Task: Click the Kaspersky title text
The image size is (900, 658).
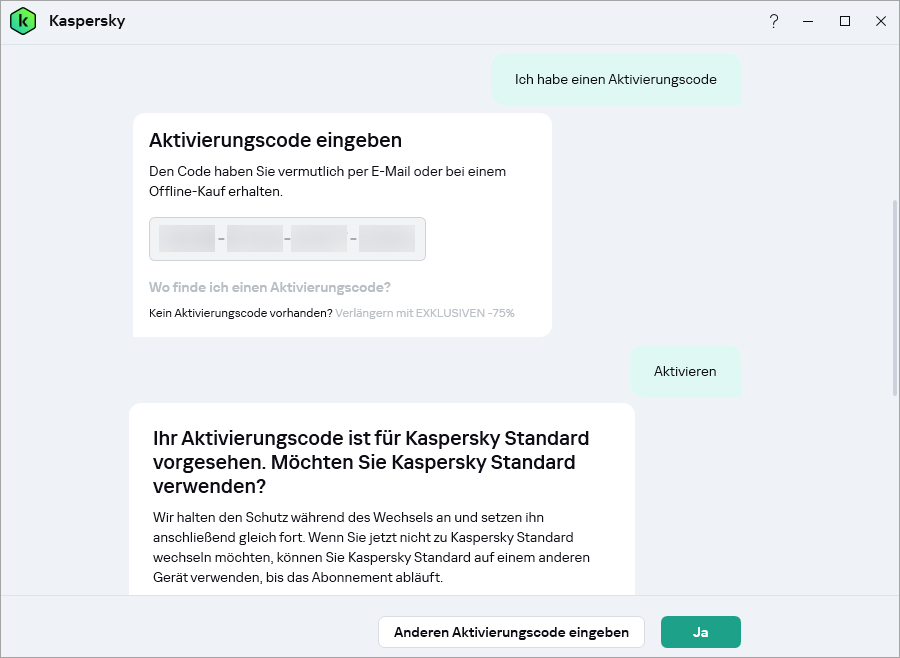Action: pos(87,21)
